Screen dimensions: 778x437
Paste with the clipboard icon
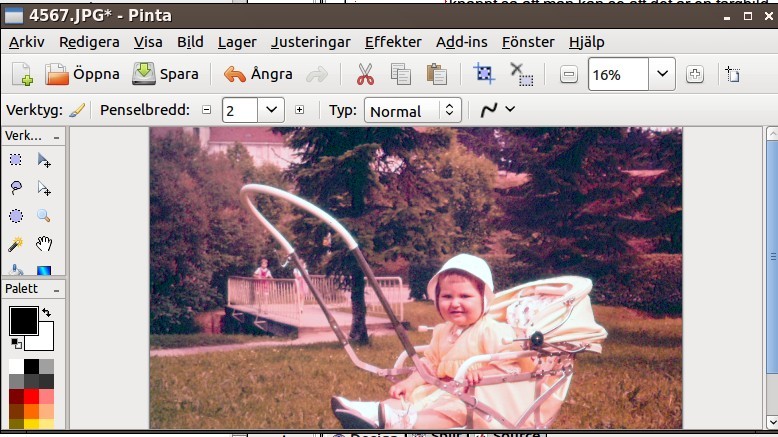coord(437,74)
